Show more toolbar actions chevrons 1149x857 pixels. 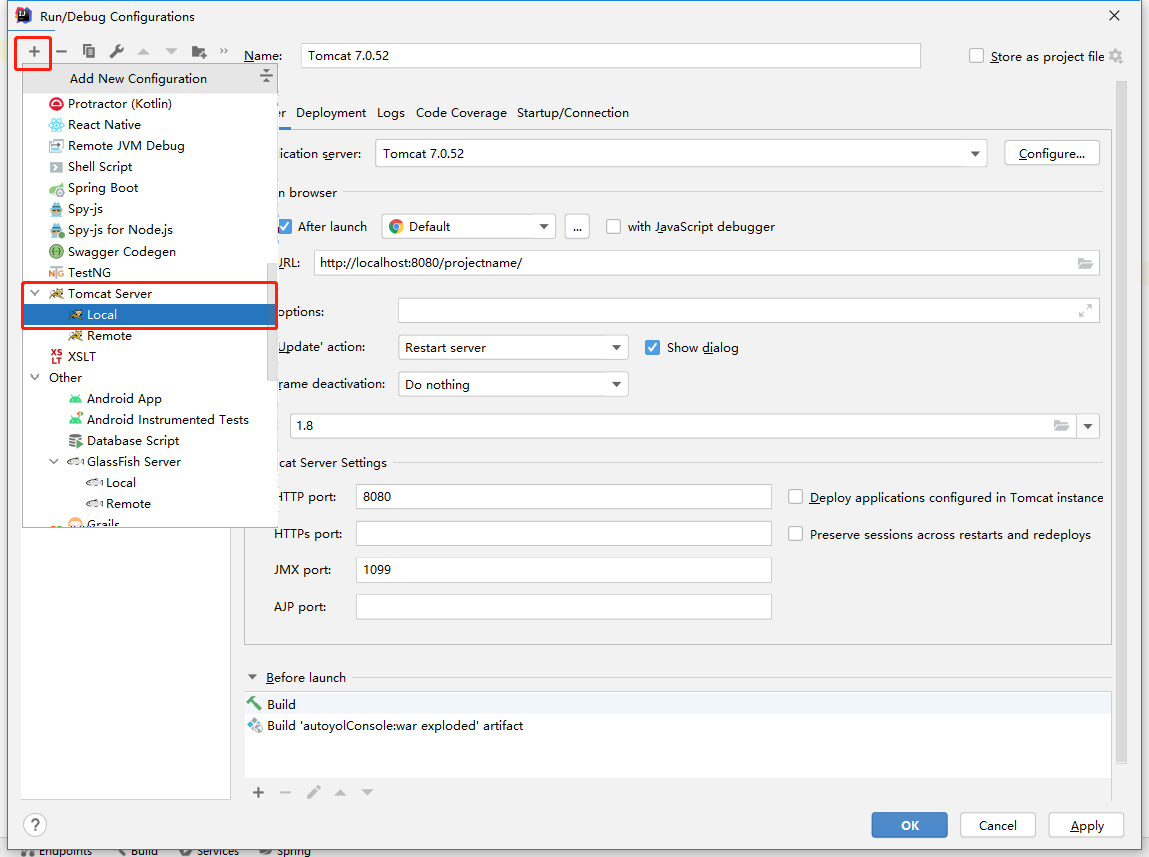click(x=223, y=51)
